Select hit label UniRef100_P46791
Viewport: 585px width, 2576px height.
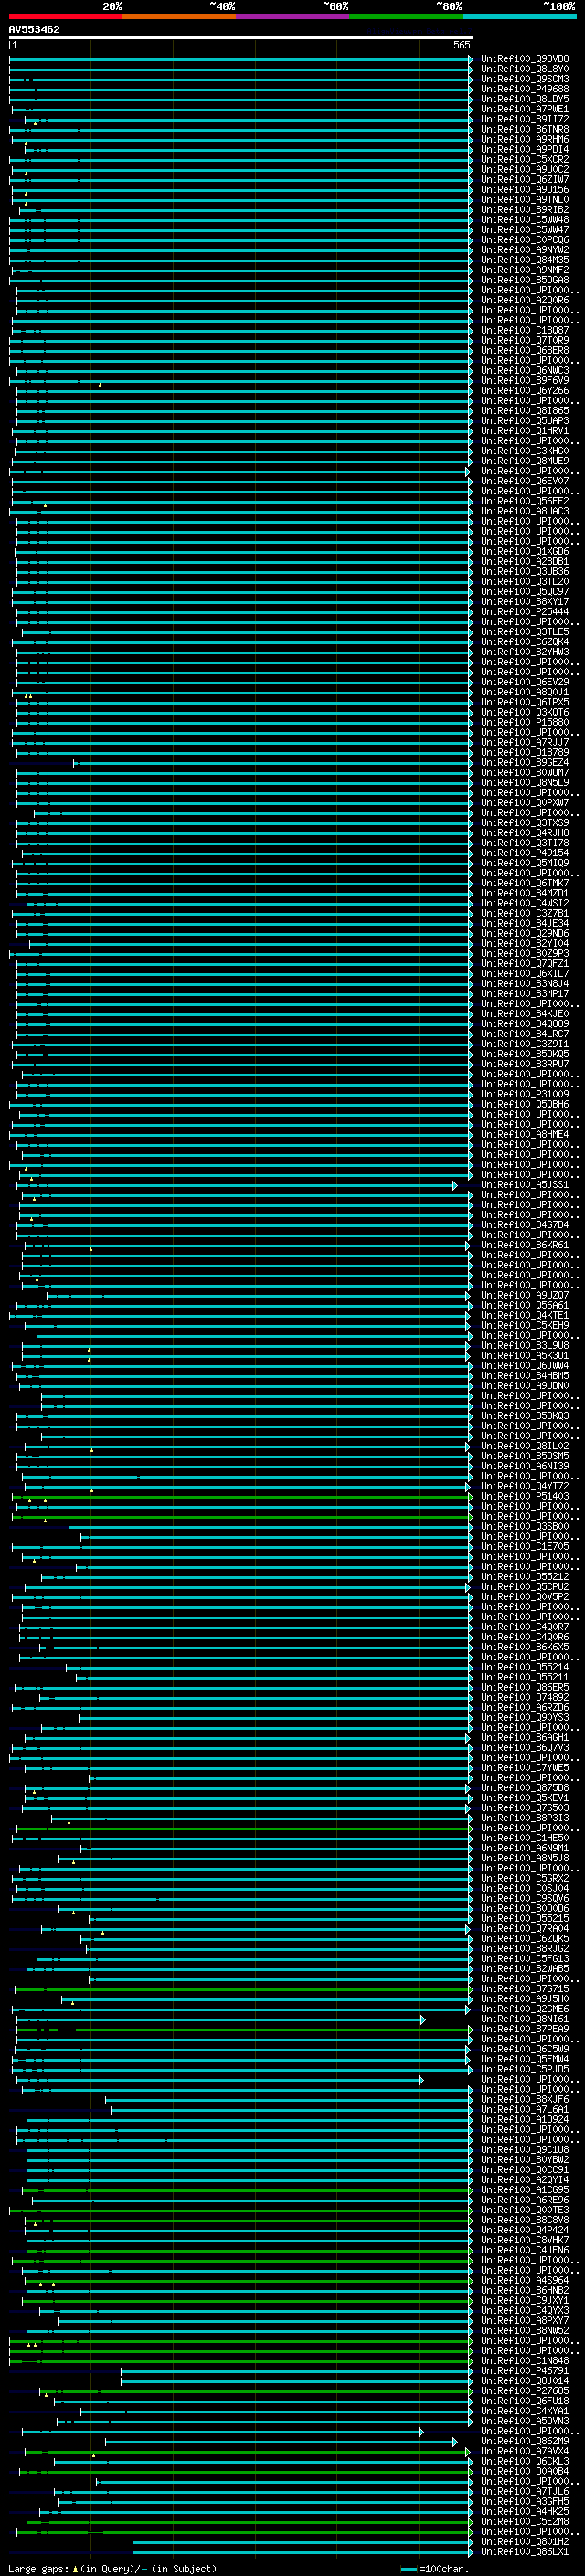pyautogui.click(x=525, y=2371)
